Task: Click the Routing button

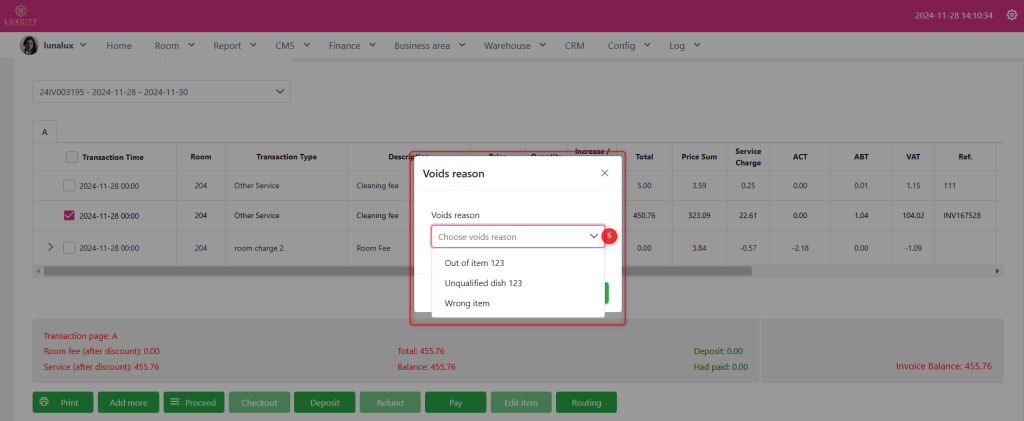Action: pos(586,402)
